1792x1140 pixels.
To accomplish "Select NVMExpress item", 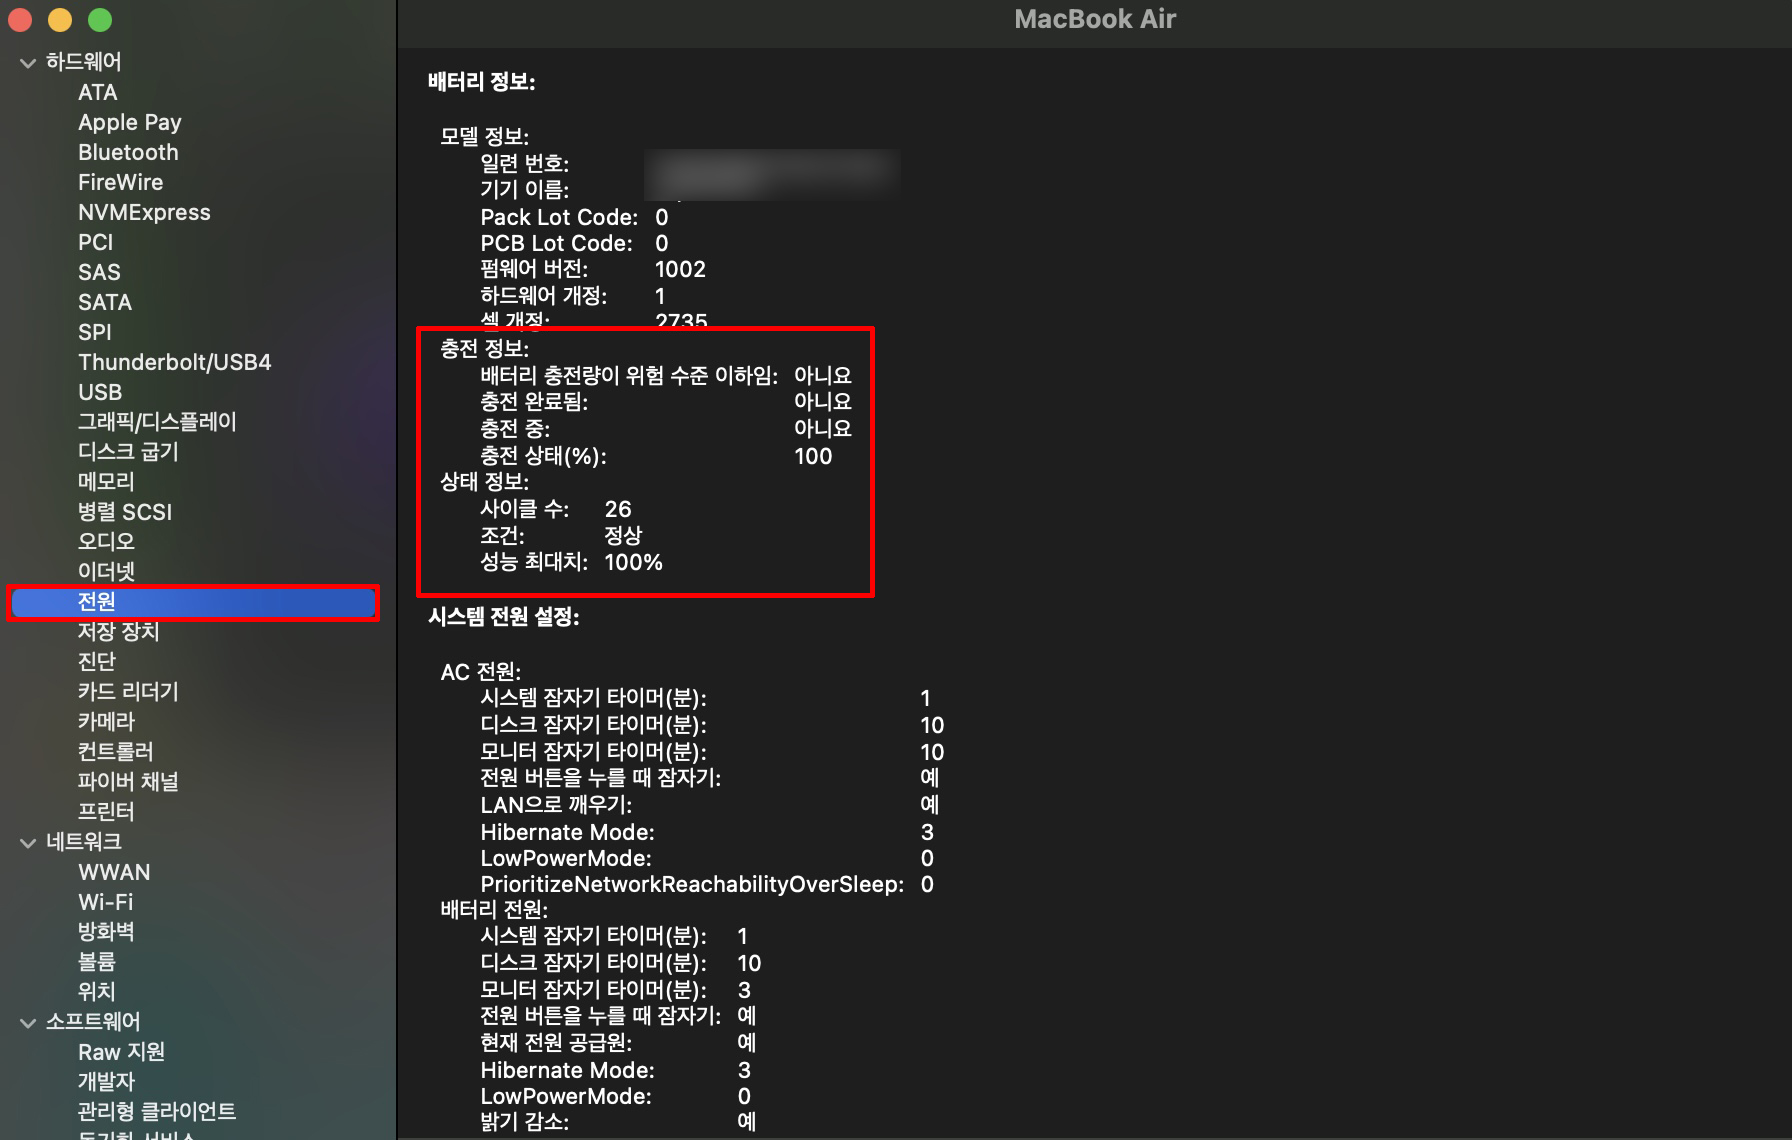I will click(144, 212).
